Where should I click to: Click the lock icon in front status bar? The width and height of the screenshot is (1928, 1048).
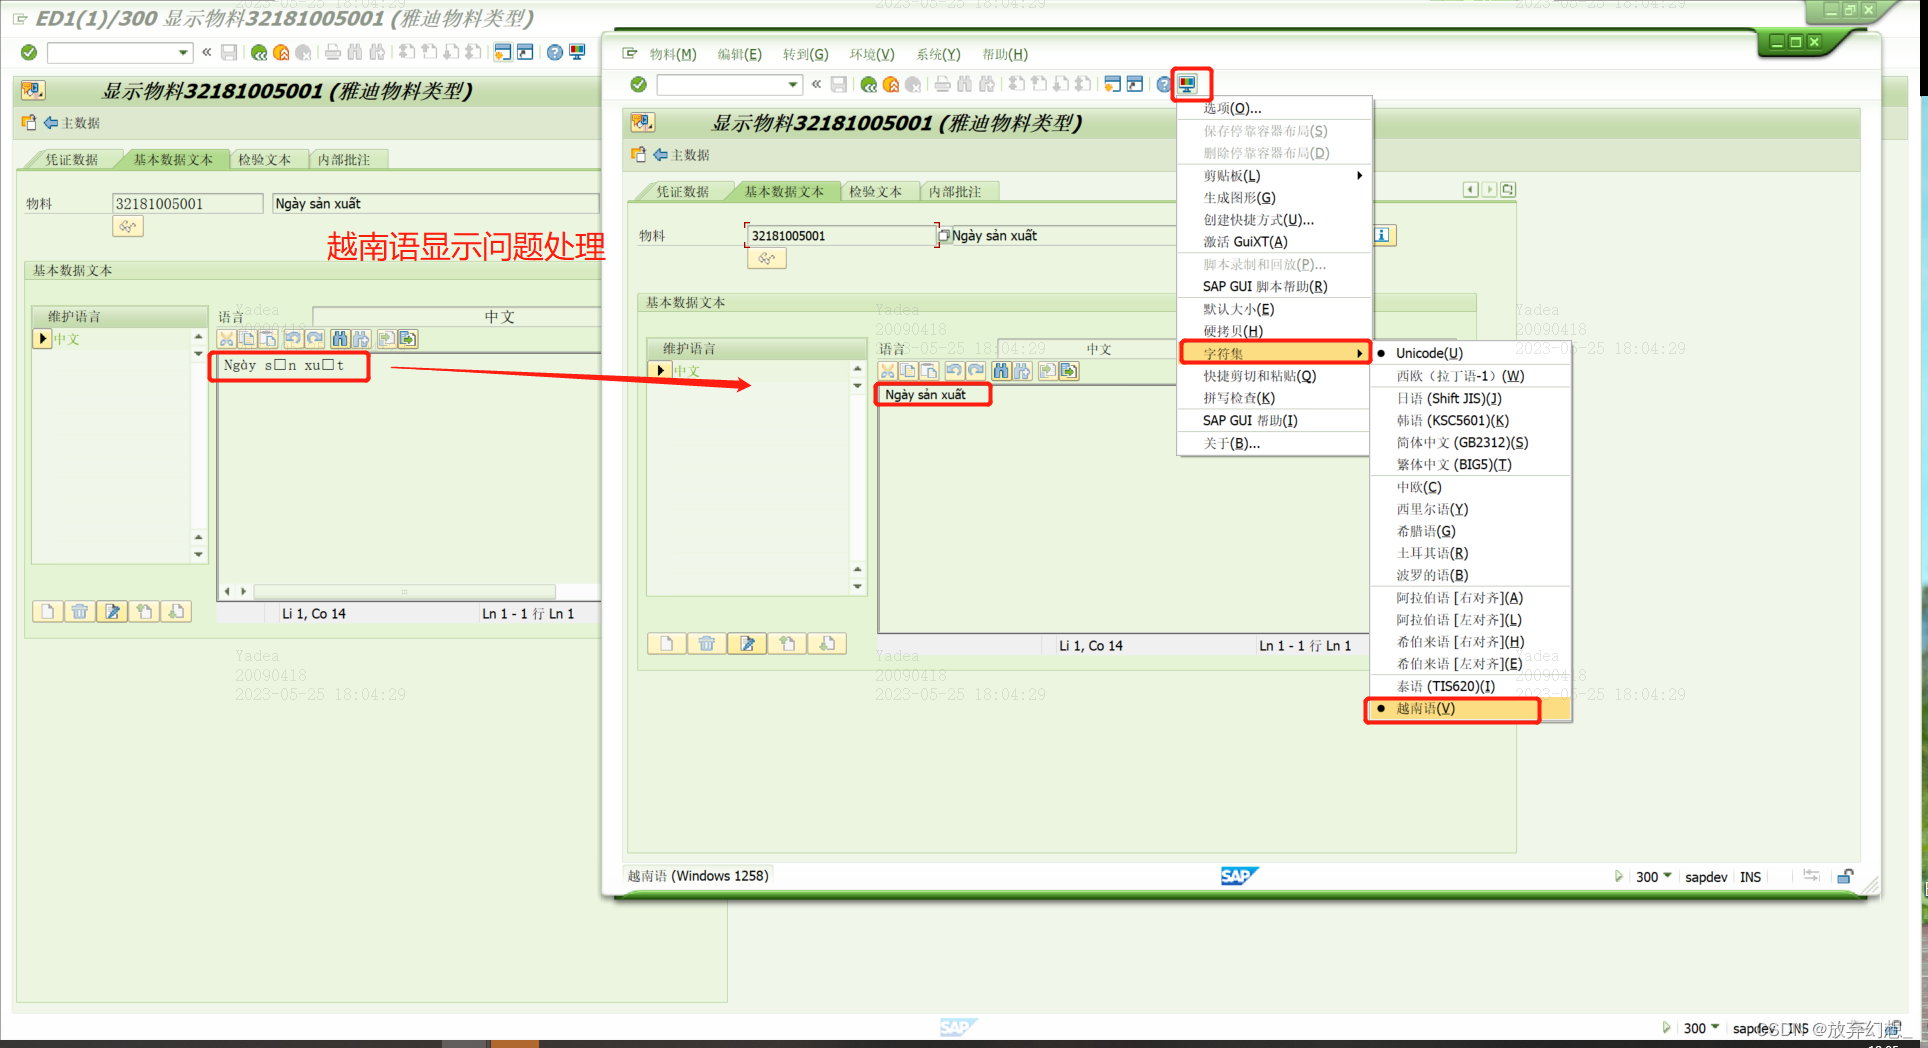(x=1845, y=876)
